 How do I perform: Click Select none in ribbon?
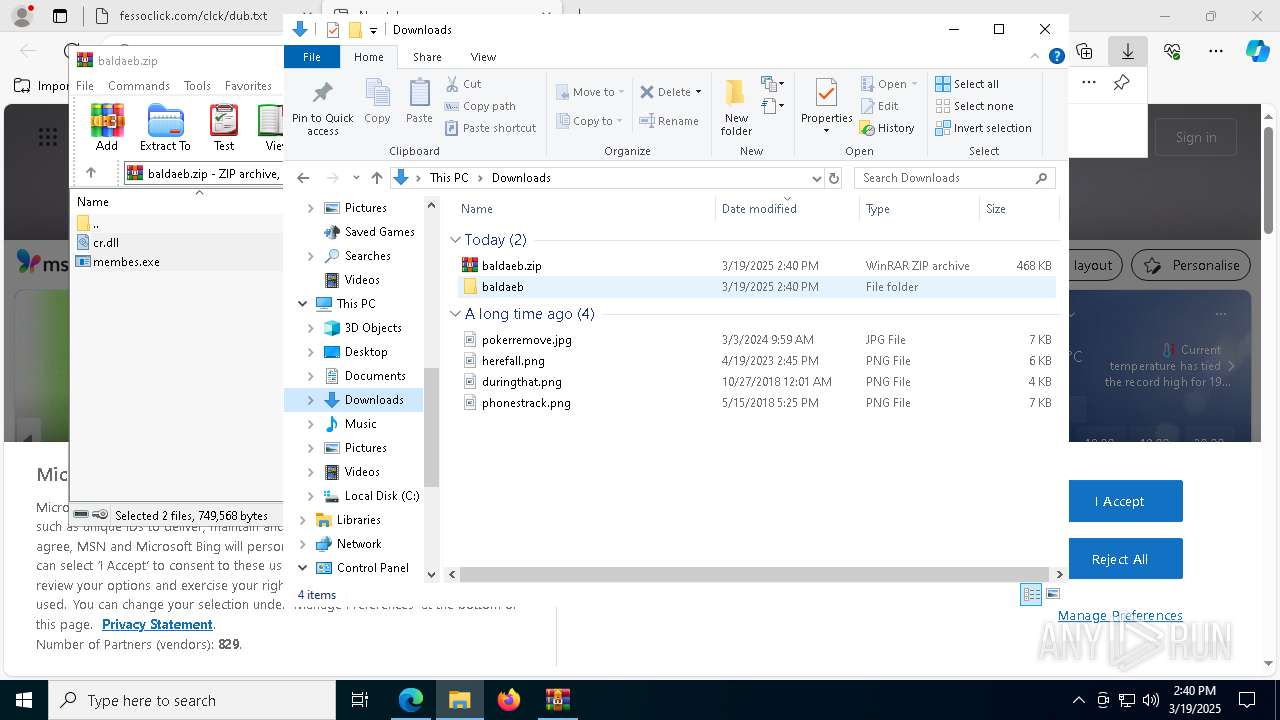[x=974, y=106]
